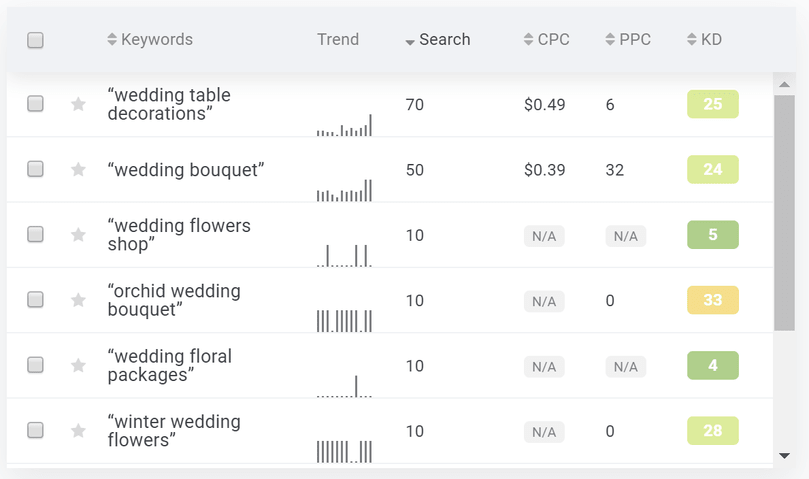Sort table by Keywords column
Viewport: 809px width, 479px height.
[150, 39]
